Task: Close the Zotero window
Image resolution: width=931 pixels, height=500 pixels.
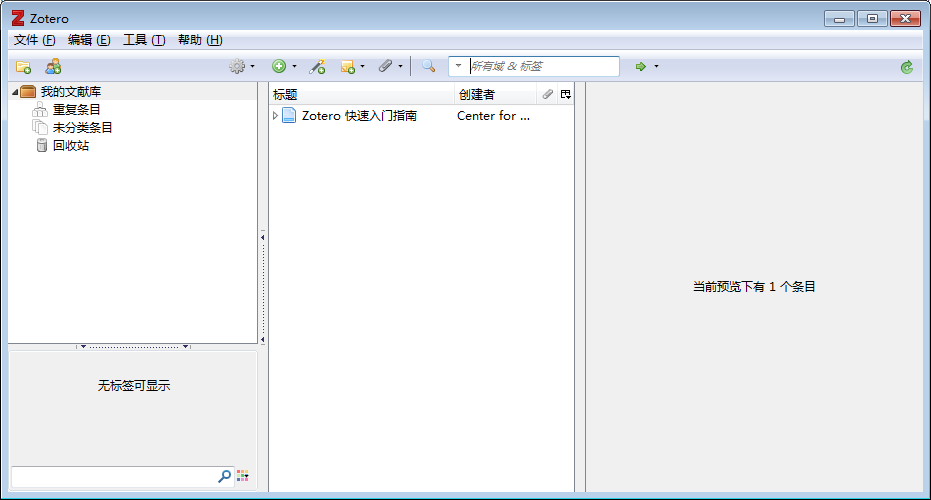Action: pos(905,19)
